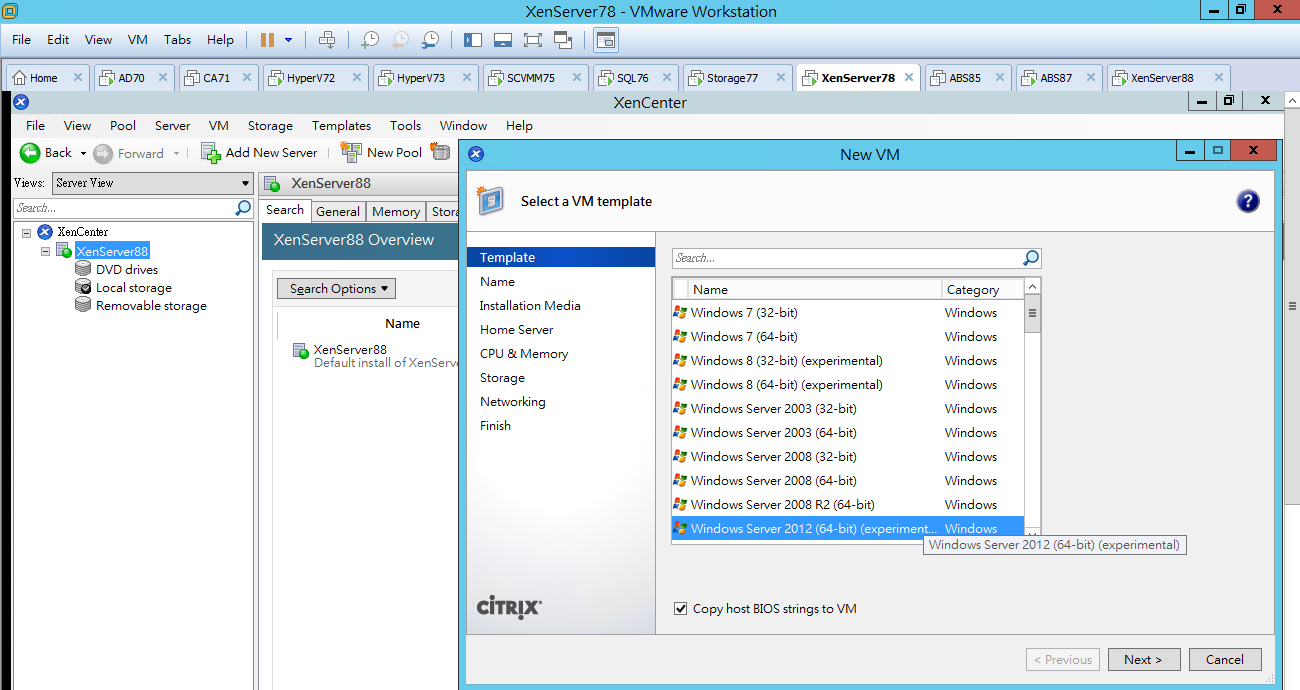Viewport: 1300px width, 690px height.
Task: Select Local storage in the server tree
Action: [x=134, y=288]
